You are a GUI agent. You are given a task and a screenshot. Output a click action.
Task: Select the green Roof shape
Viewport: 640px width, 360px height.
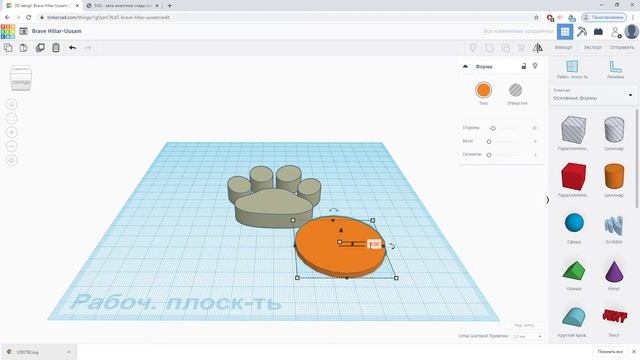573,270
